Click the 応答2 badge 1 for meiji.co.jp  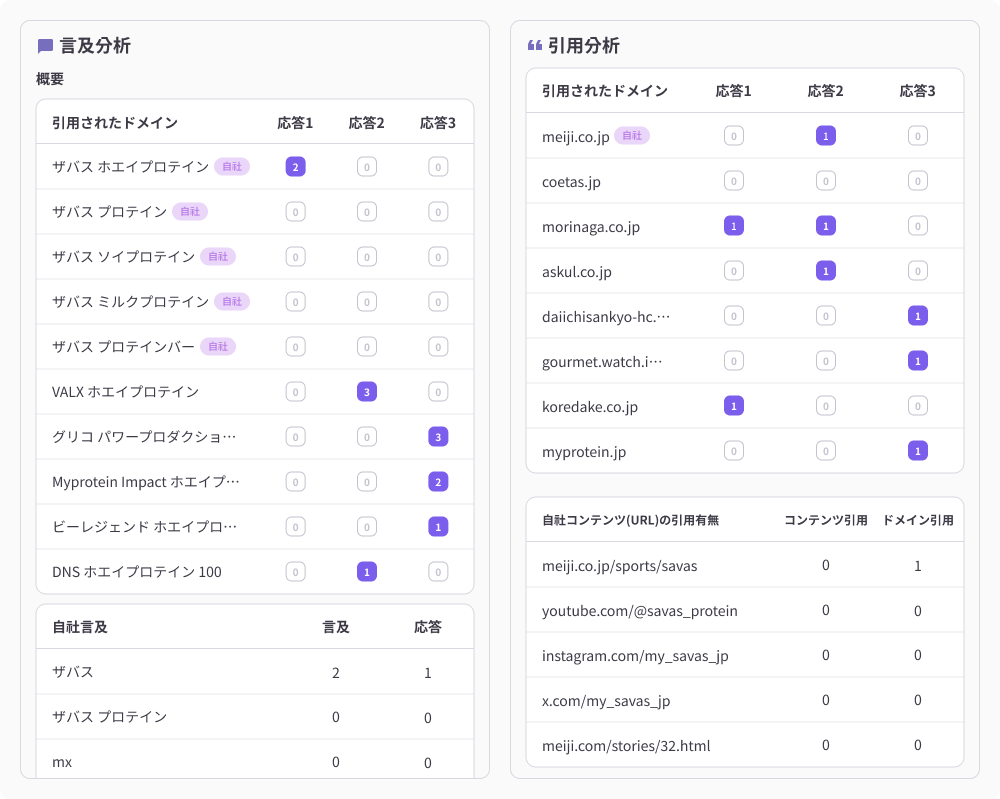(x=826, y=136)
